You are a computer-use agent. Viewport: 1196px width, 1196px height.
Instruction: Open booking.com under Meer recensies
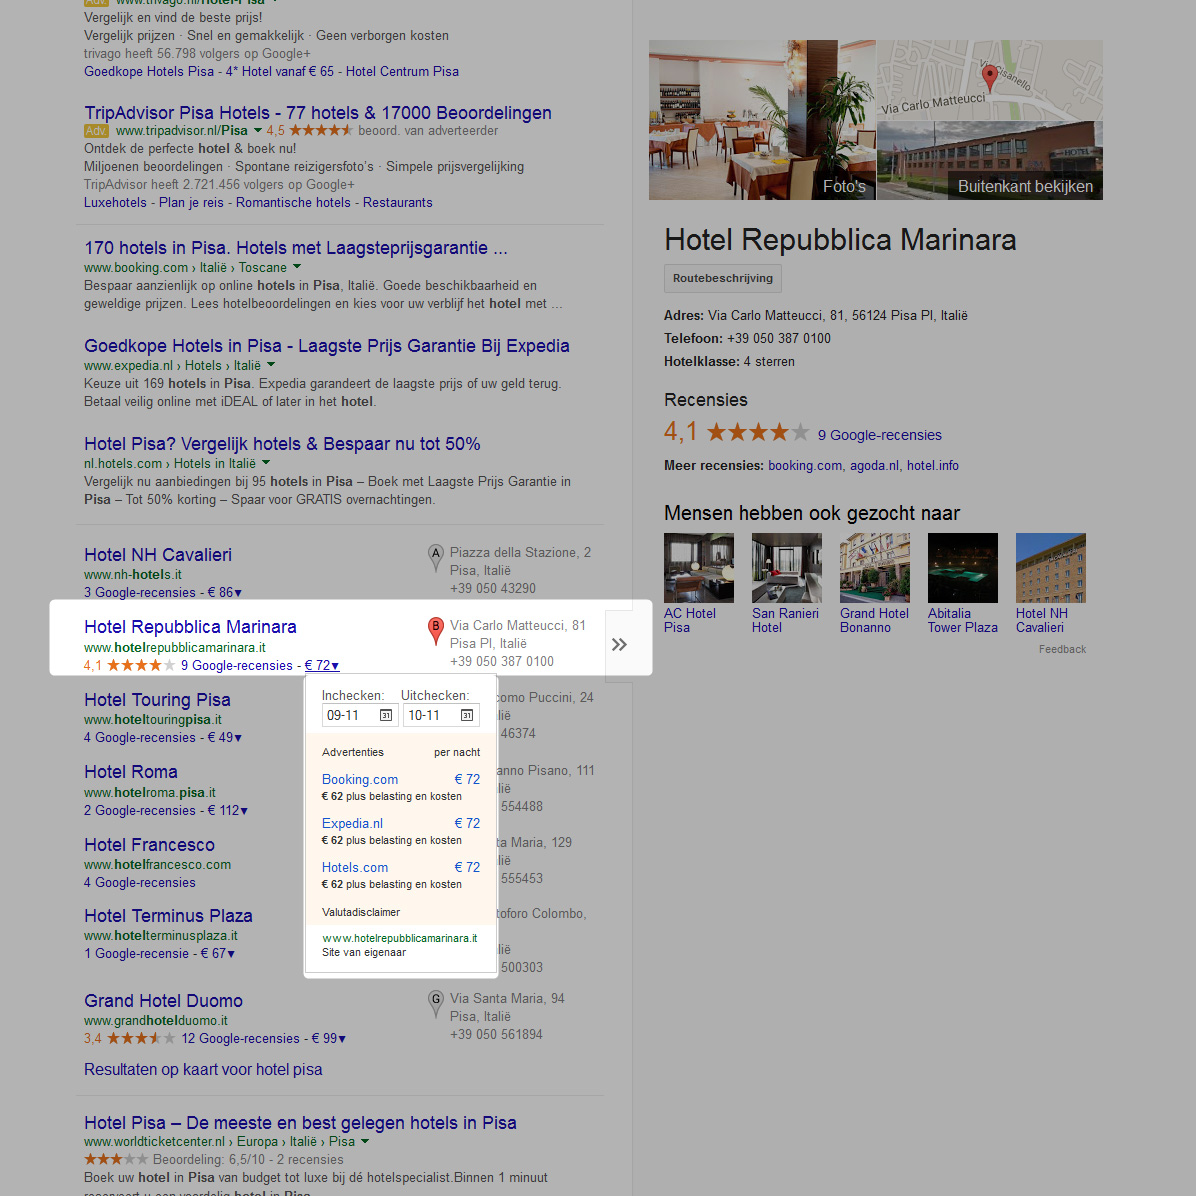point(805,465)
